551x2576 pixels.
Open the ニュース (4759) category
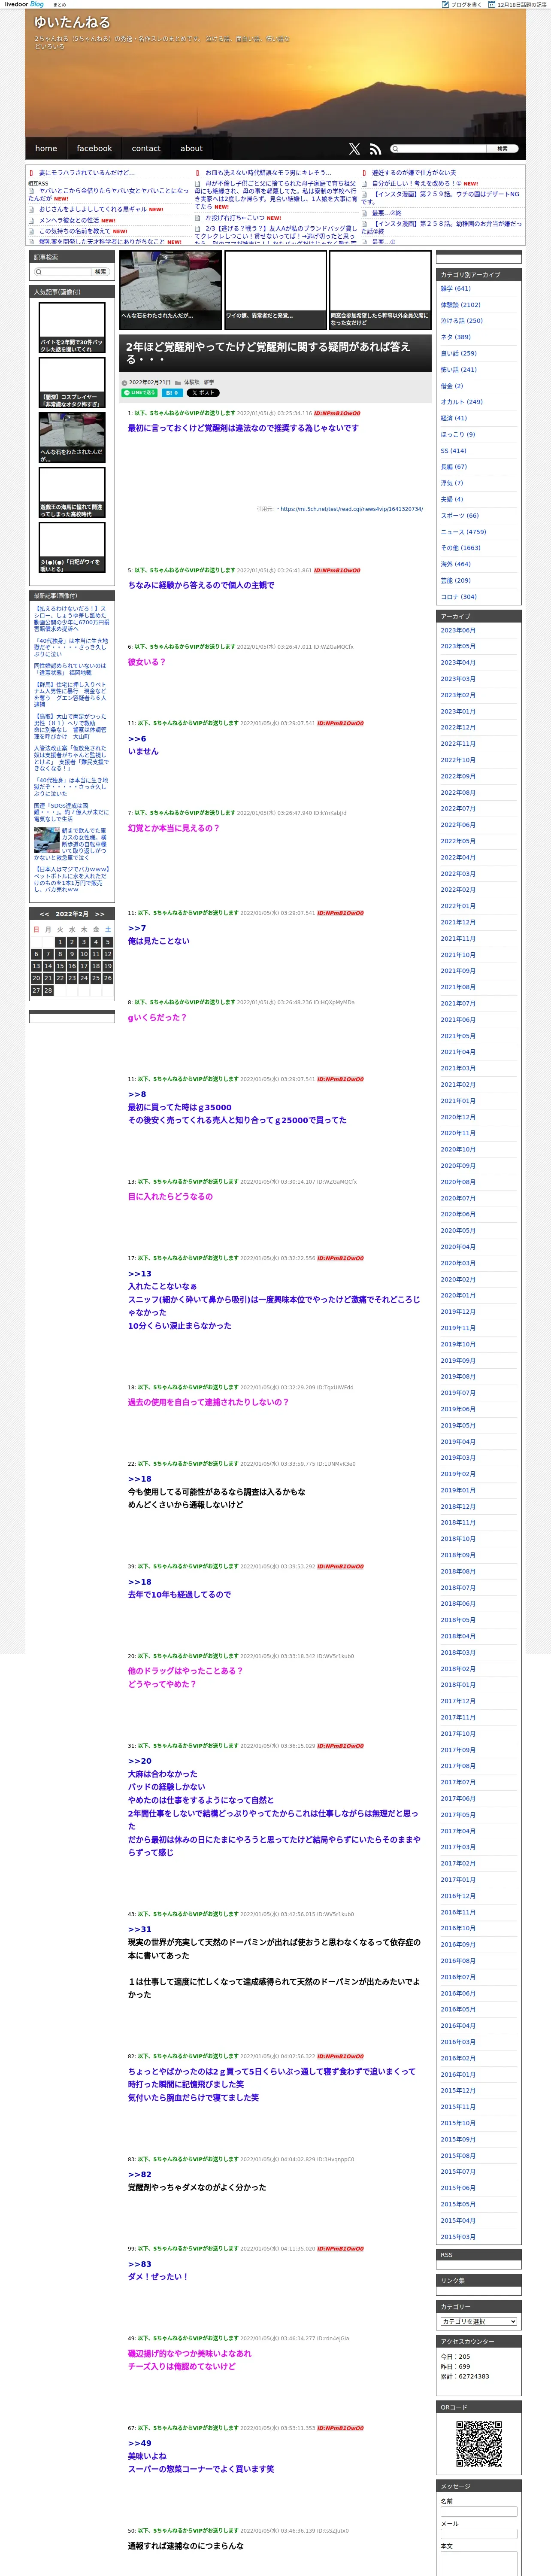pos(463,532)
